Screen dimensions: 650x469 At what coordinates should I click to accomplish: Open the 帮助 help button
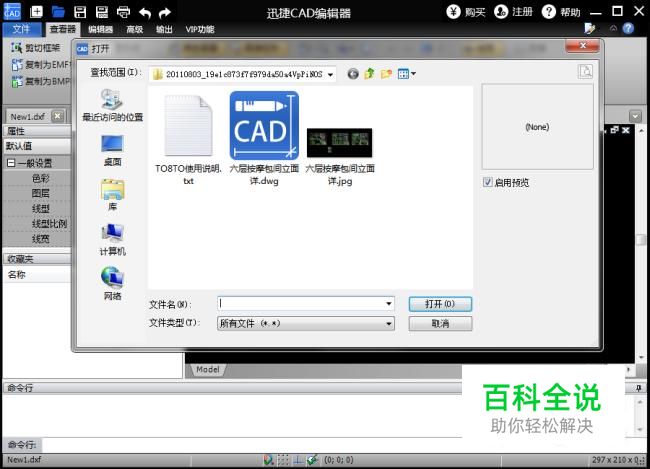(x=561, y=12)
